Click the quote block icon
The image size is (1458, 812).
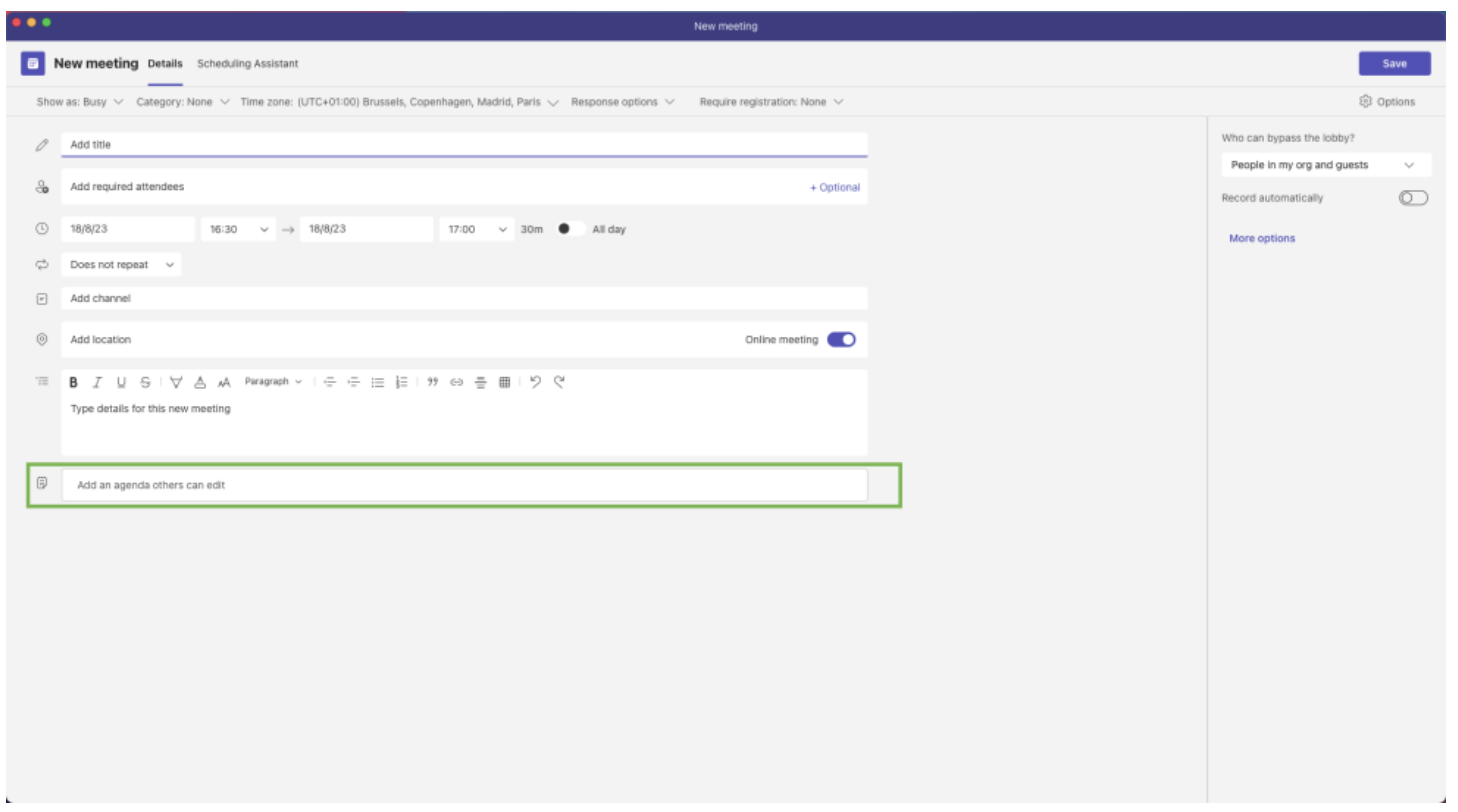tap(433, 382)
